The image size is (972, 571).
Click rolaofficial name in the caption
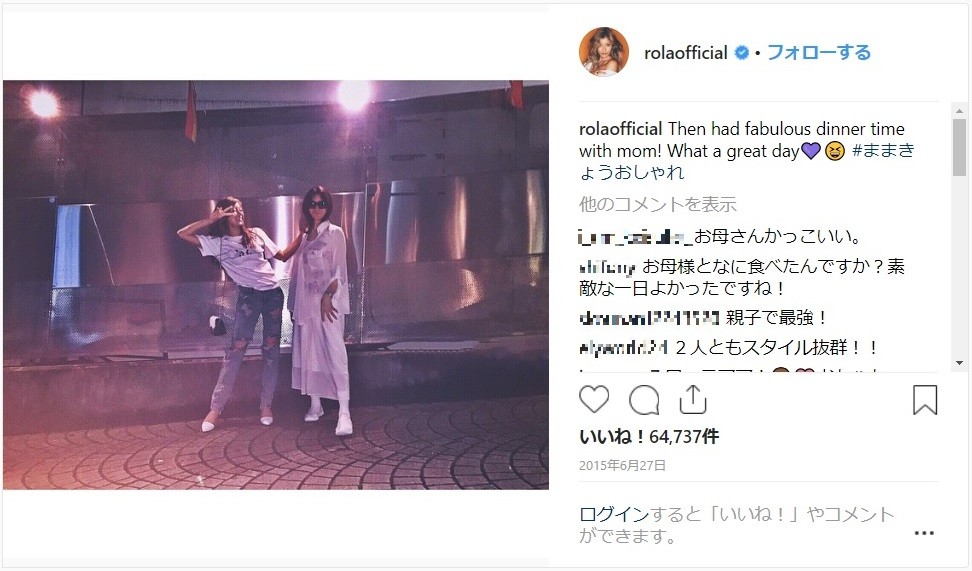click(621, 129)
